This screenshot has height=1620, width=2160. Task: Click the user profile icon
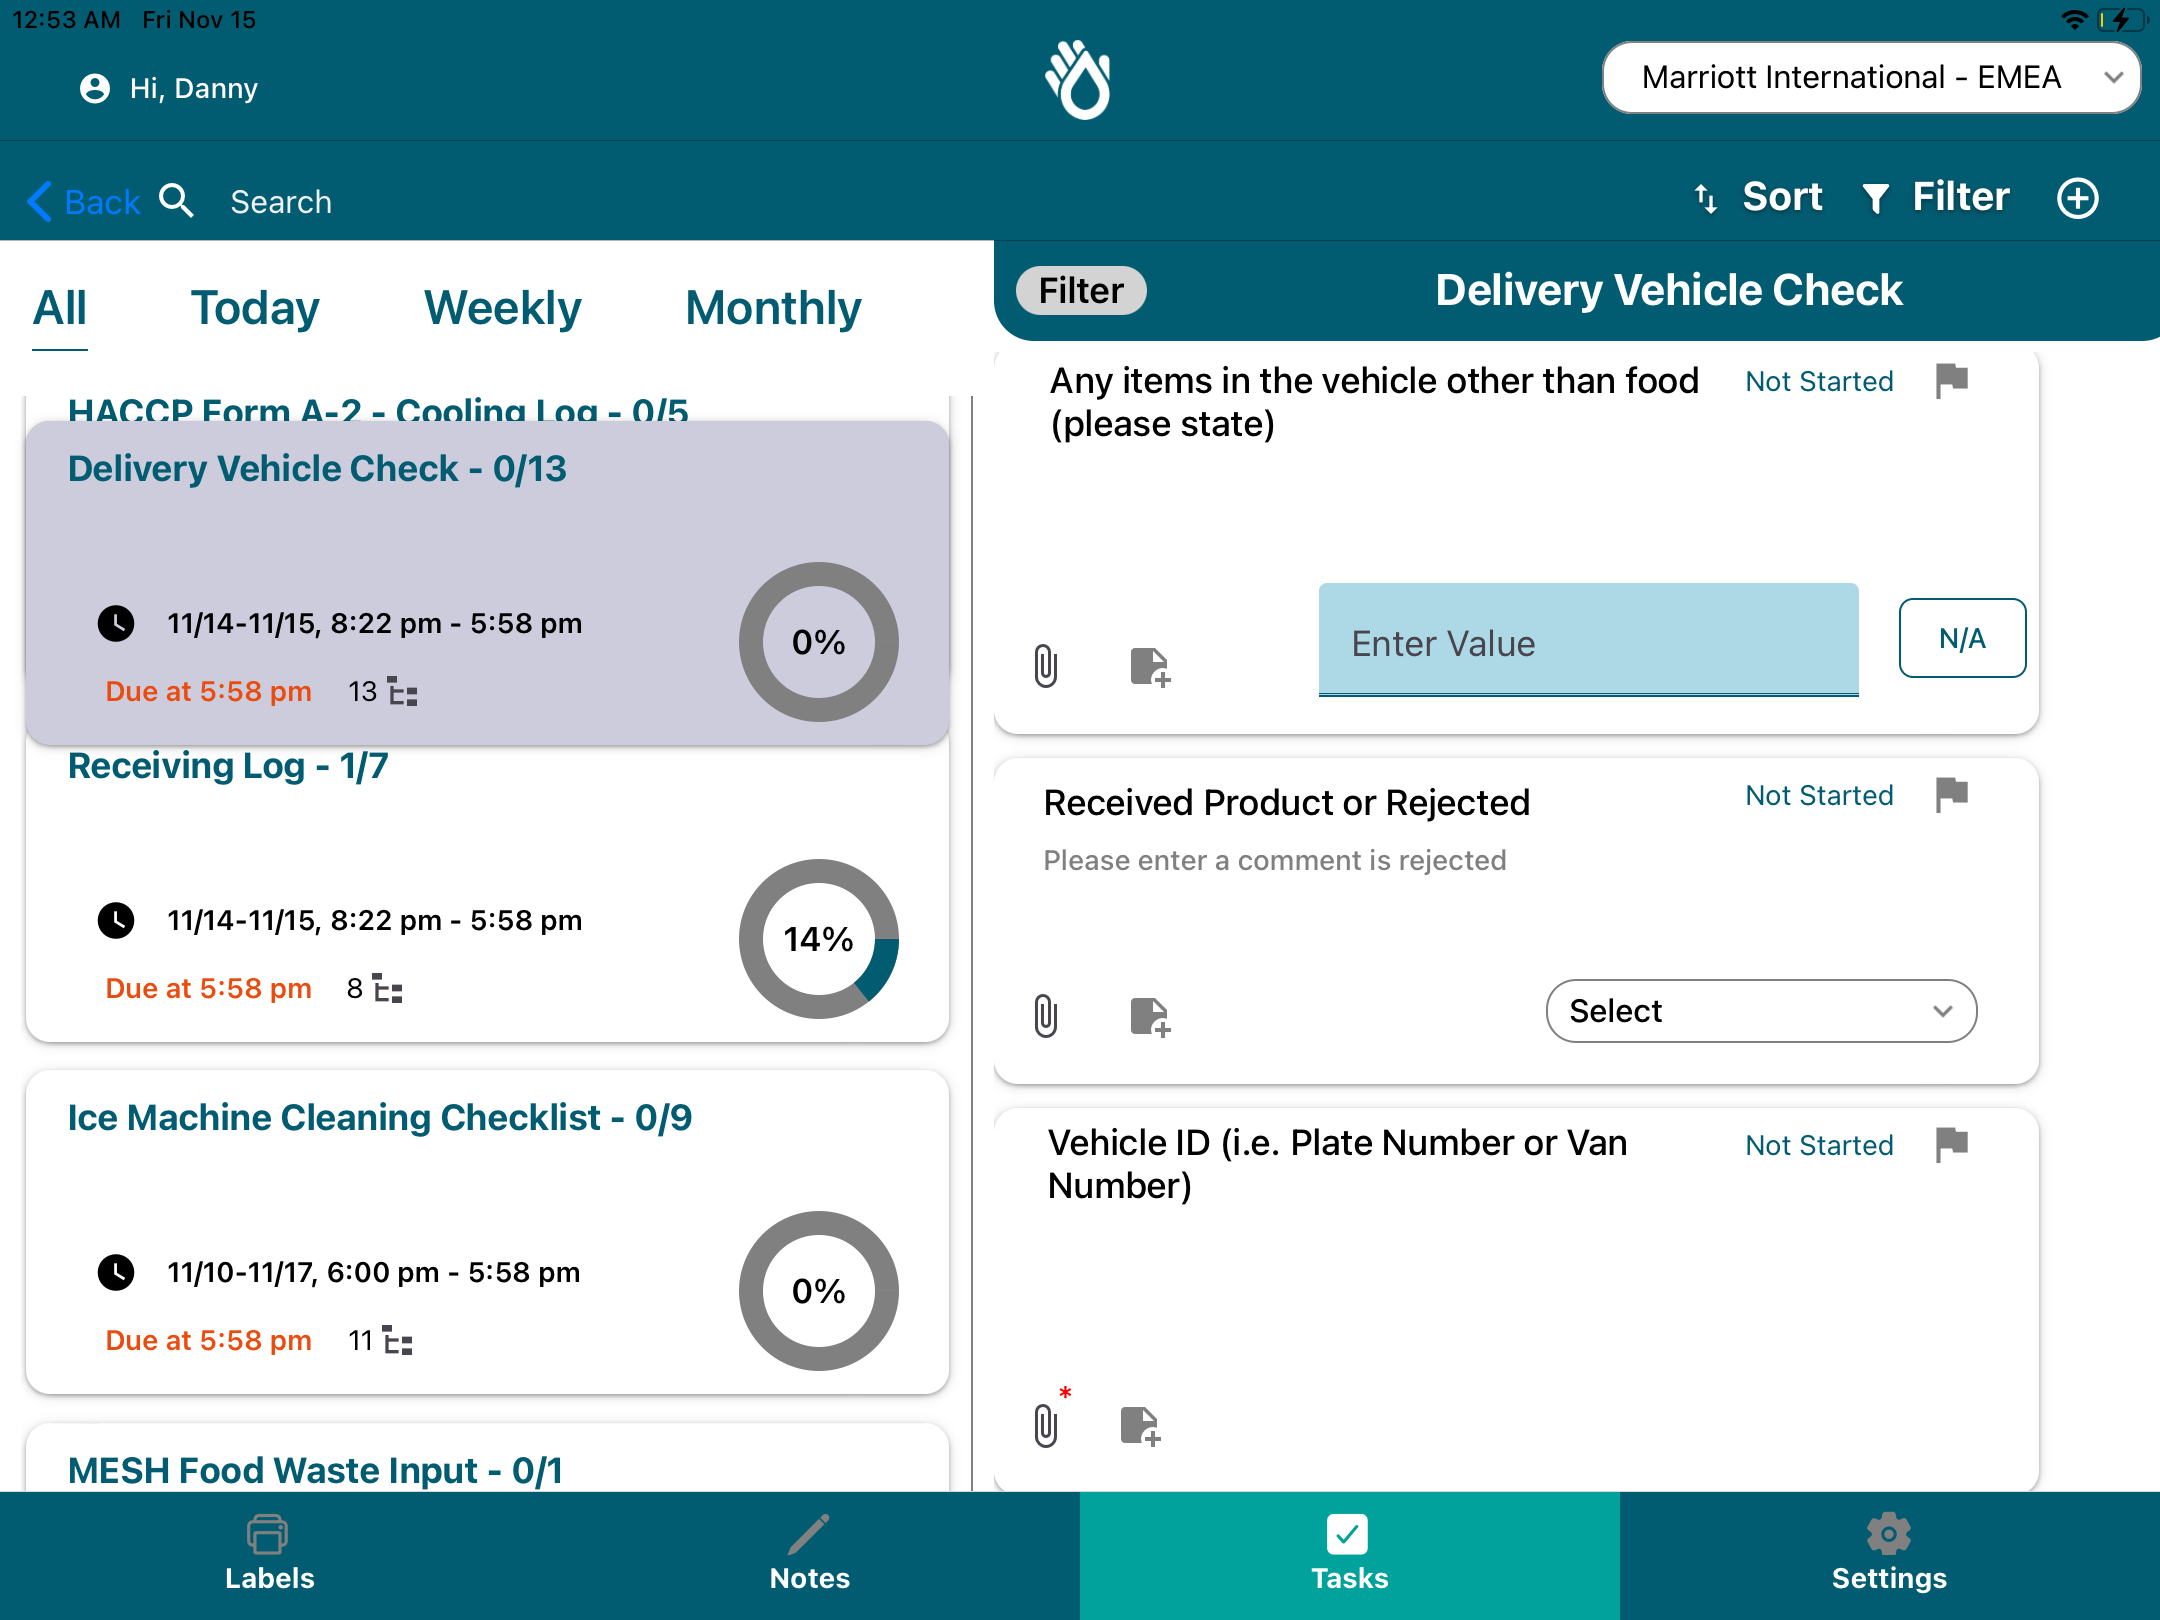(x=95, y=89)
